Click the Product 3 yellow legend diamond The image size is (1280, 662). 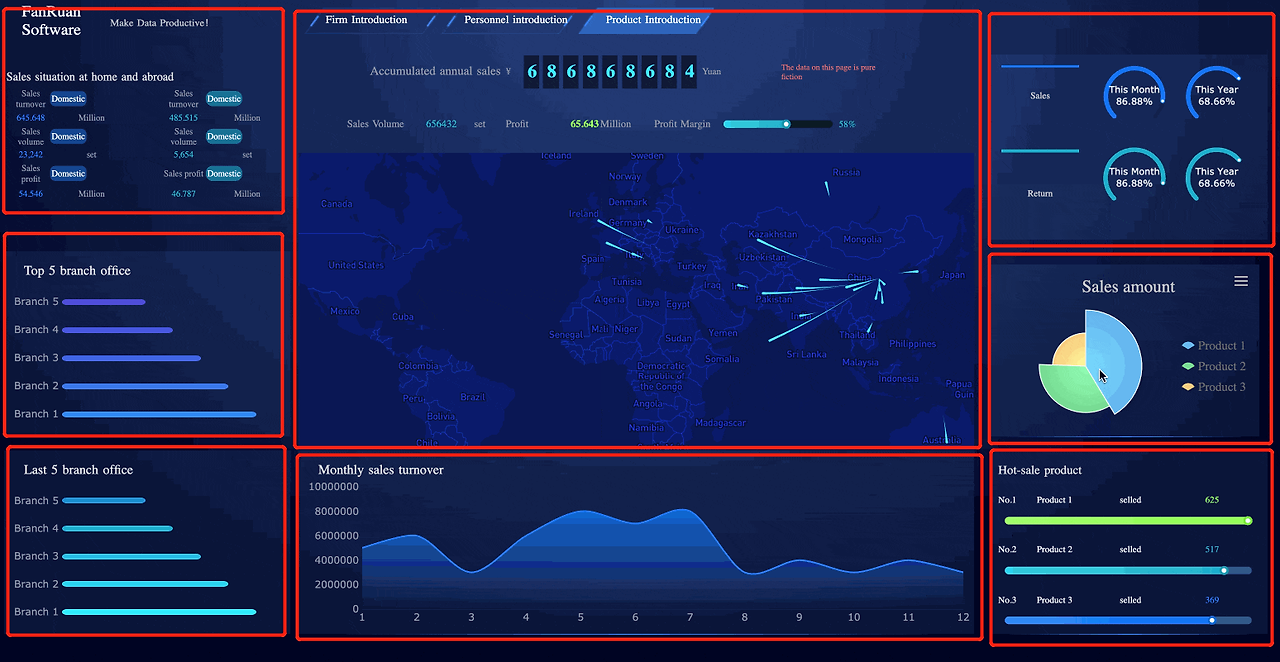click(x=1186, y=386)
